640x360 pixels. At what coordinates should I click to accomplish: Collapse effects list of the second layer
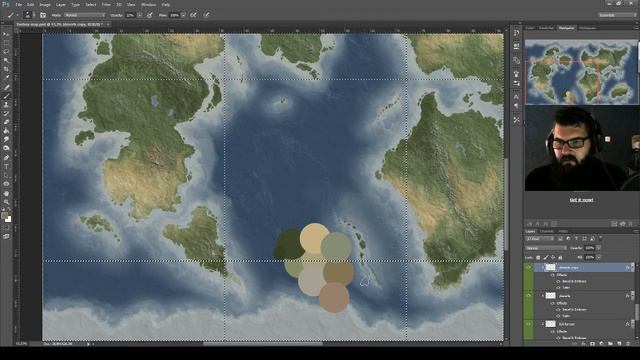[632, 296]
